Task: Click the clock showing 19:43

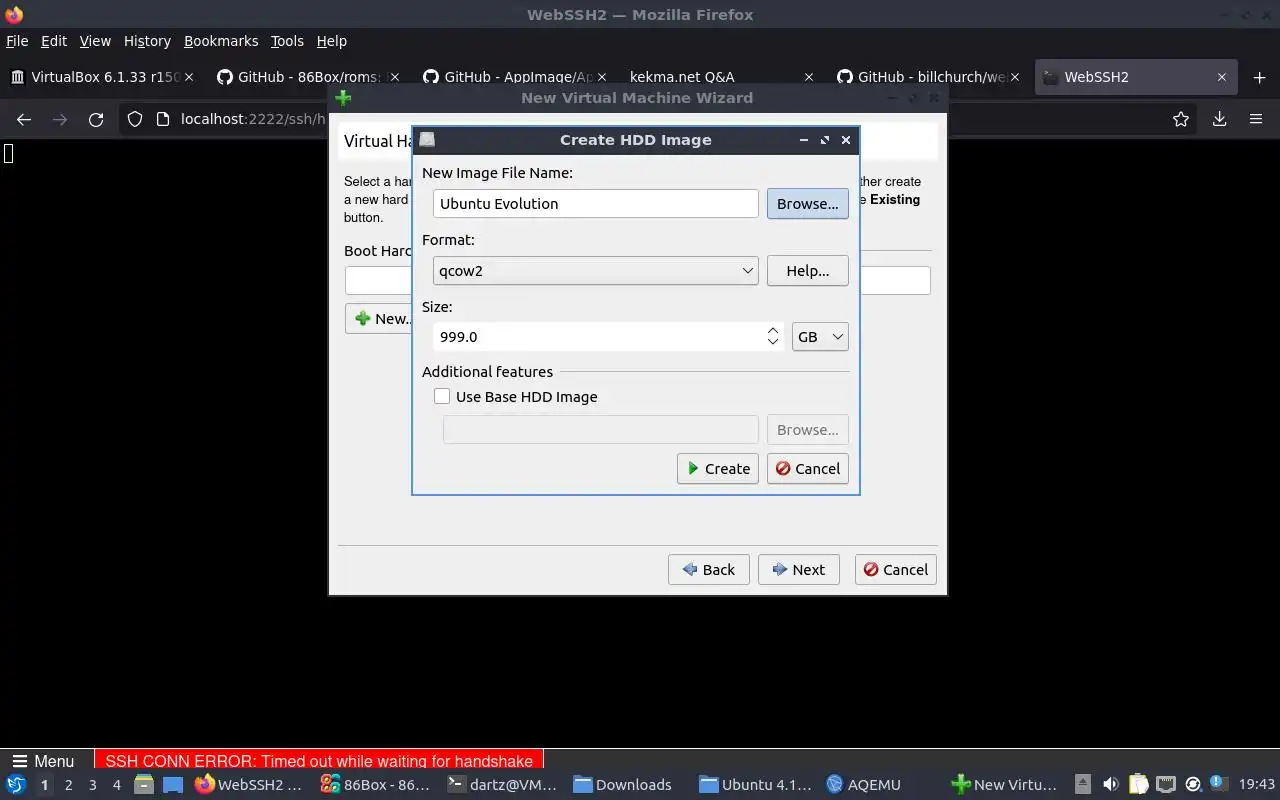Action: [x=1256, y=785]
